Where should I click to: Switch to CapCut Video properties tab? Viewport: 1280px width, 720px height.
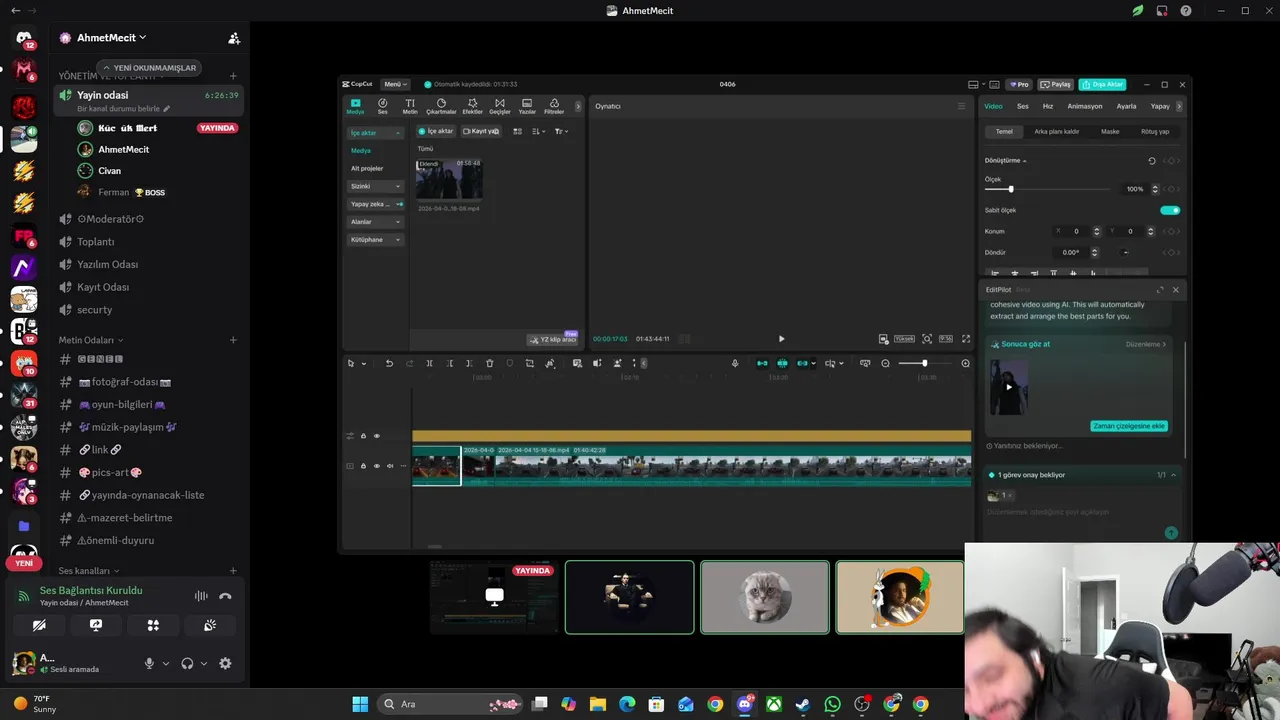coord(993,106)
